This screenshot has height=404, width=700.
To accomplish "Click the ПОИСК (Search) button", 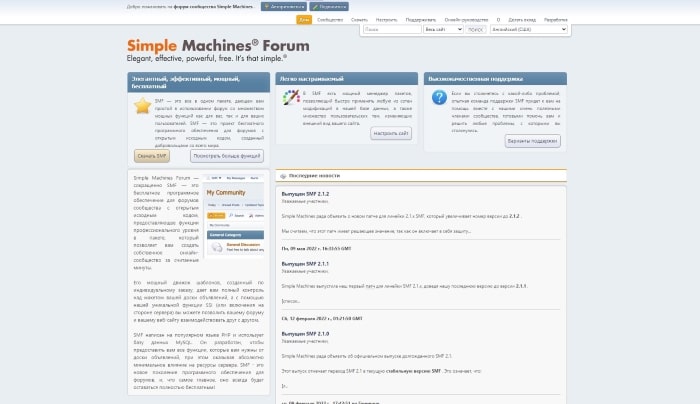I will (x=476, y=29).
